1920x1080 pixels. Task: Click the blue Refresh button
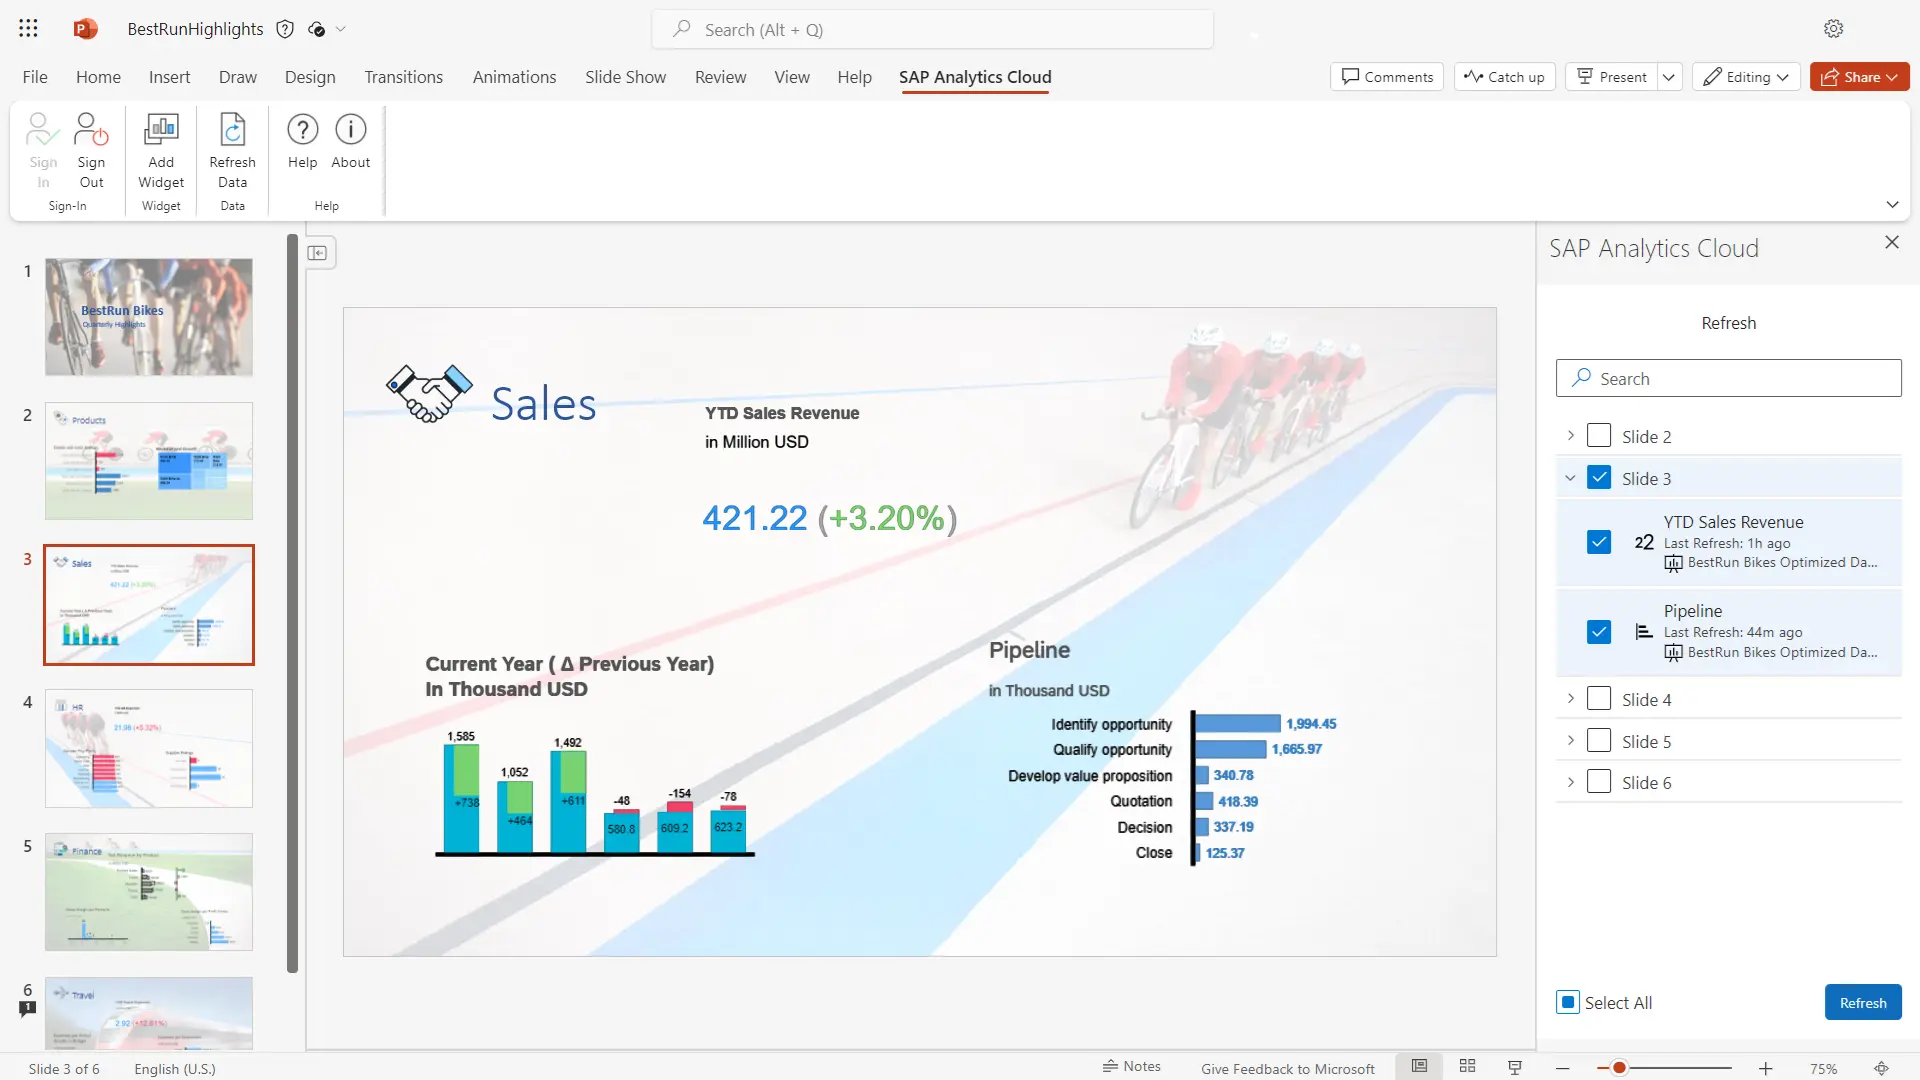(x=1863, y=1002)
